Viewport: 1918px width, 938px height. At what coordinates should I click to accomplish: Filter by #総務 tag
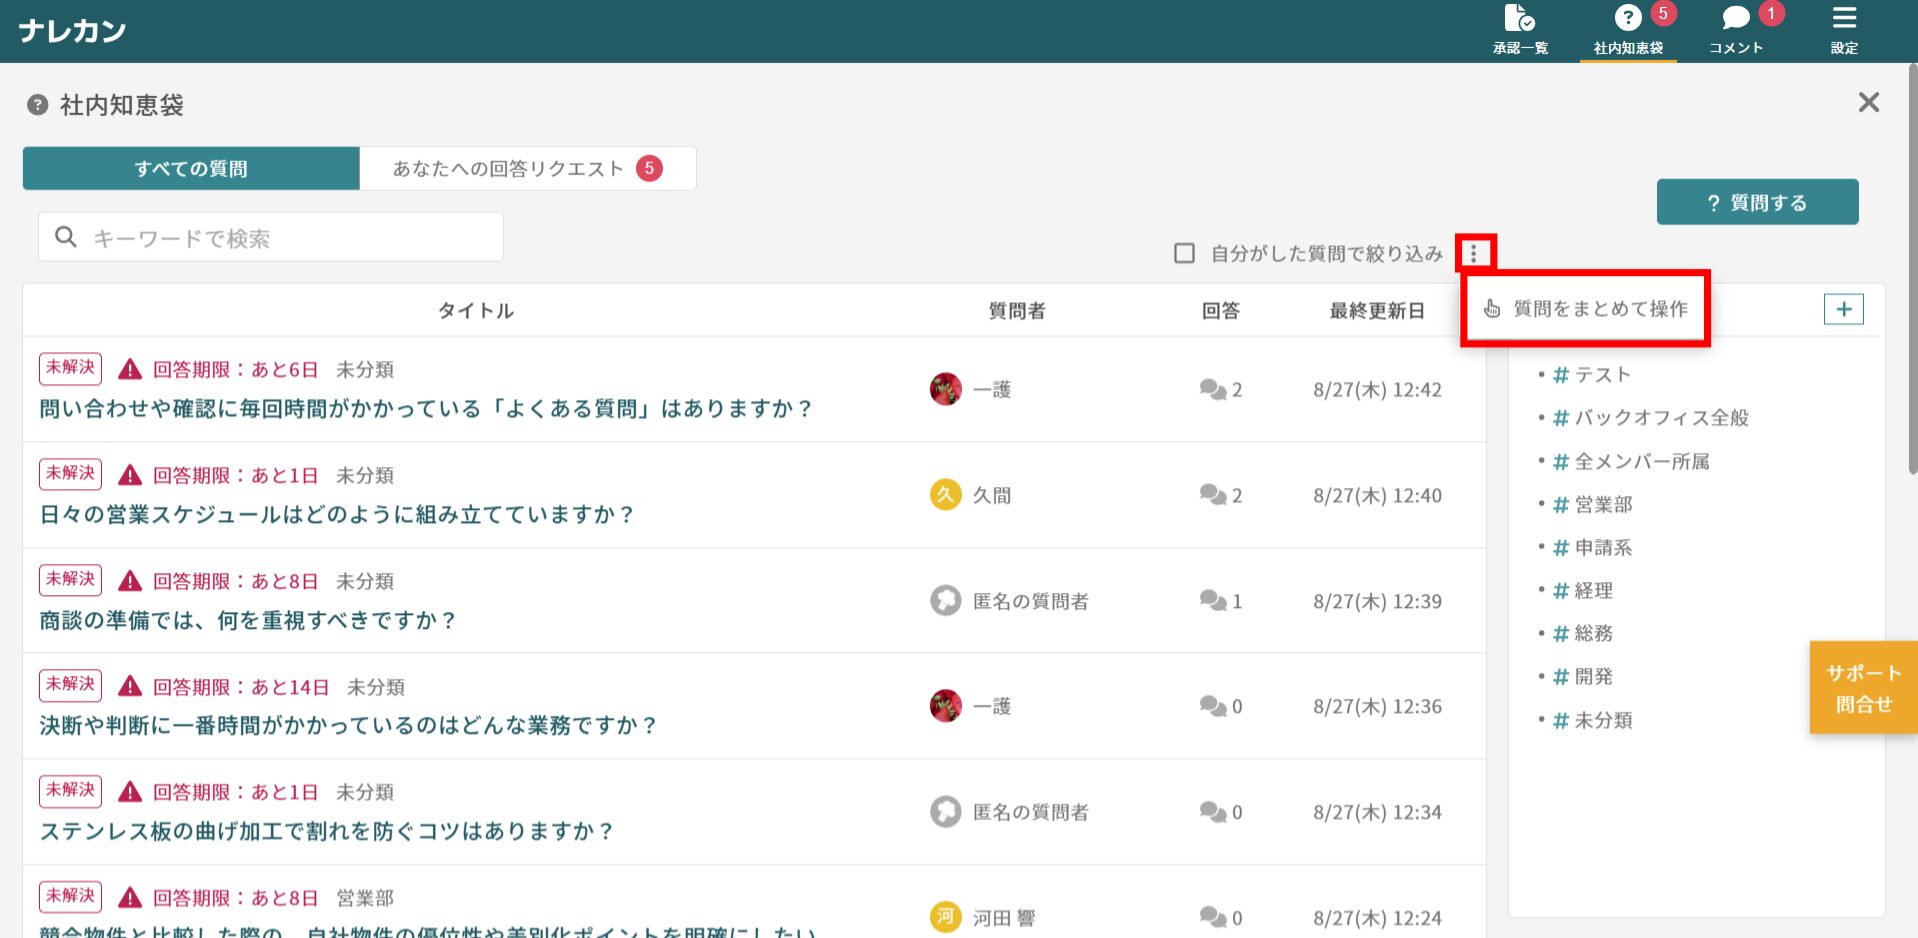pyautogui.click(x=1582, y=633)
